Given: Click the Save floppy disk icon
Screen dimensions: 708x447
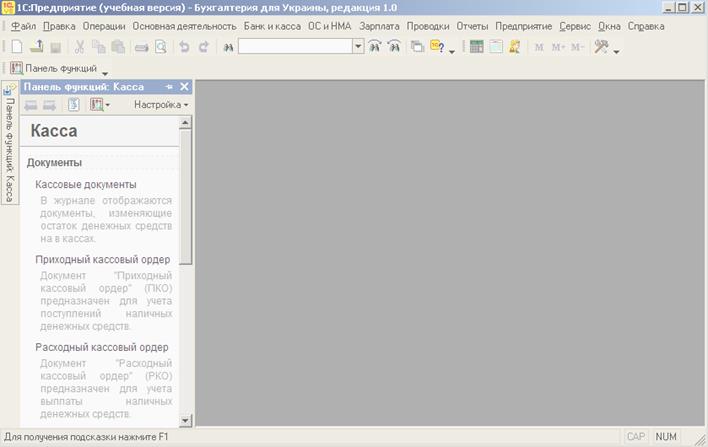Looking at the screenshot, I should (x=56, y=47).
